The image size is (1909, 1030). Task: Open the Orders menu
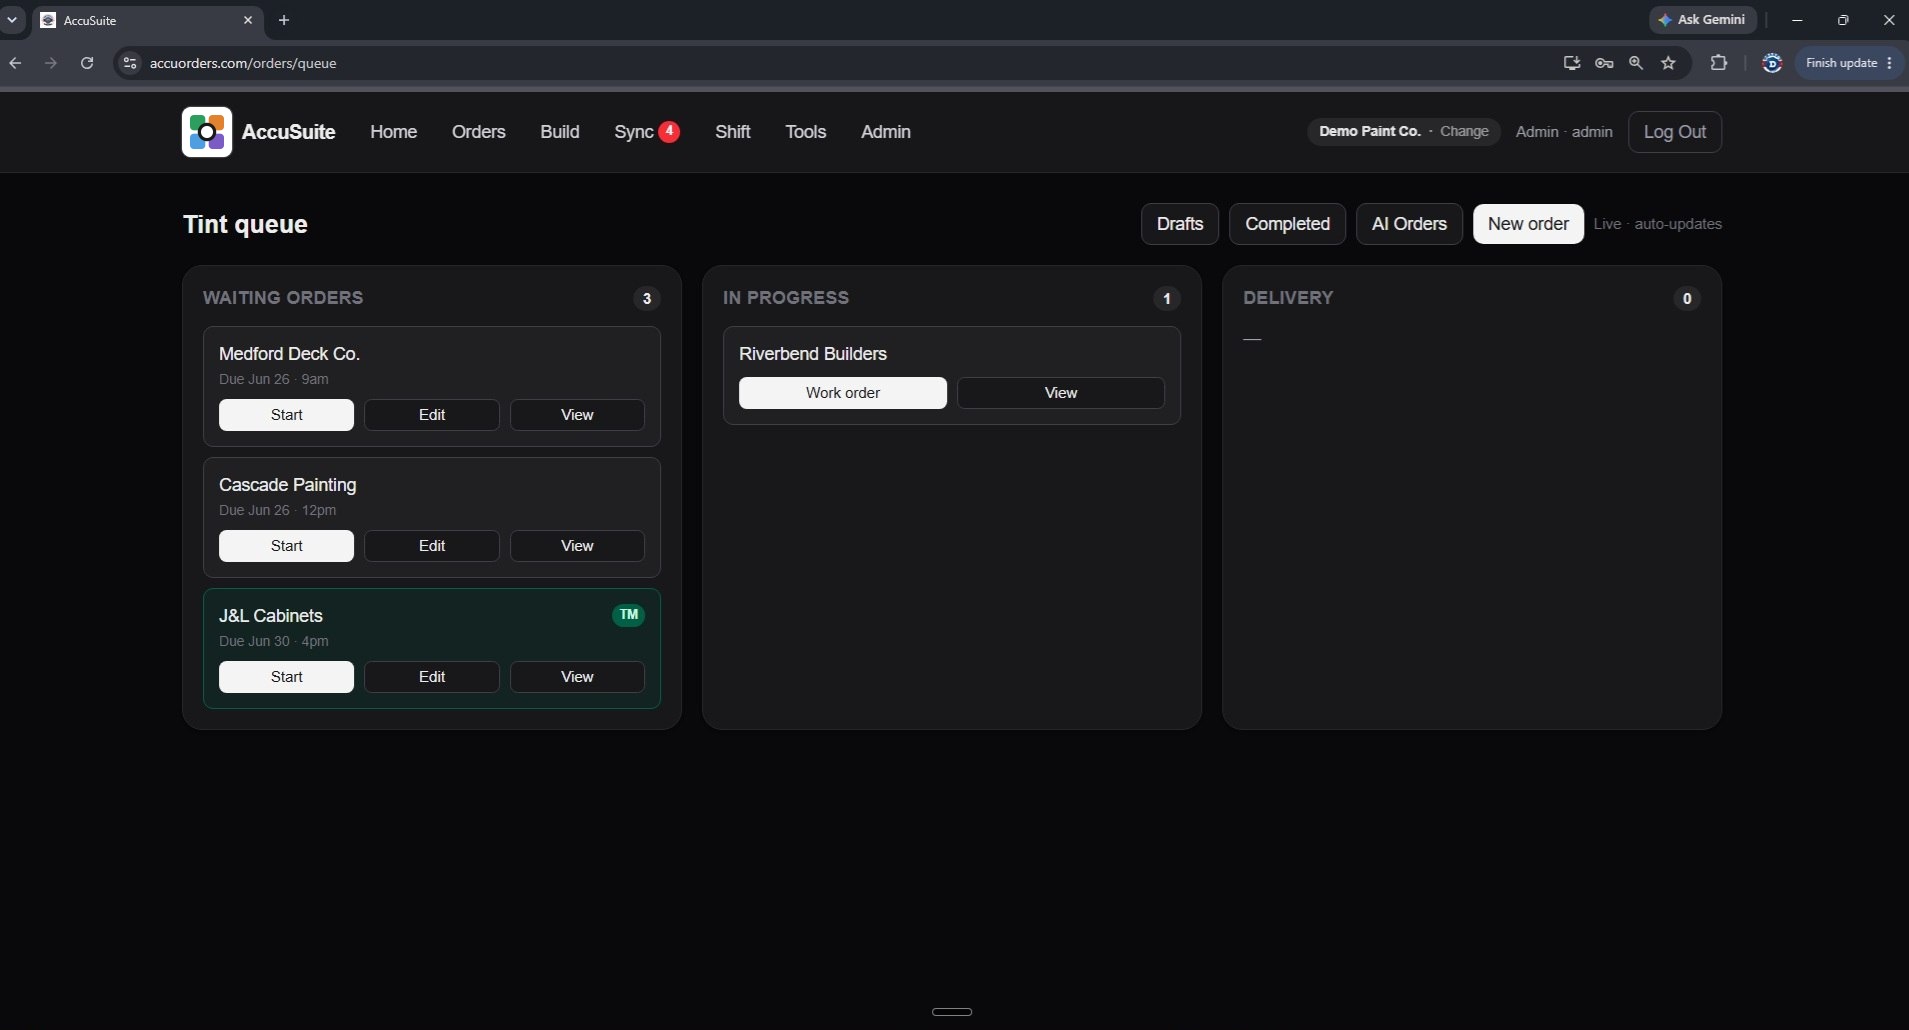478,132
